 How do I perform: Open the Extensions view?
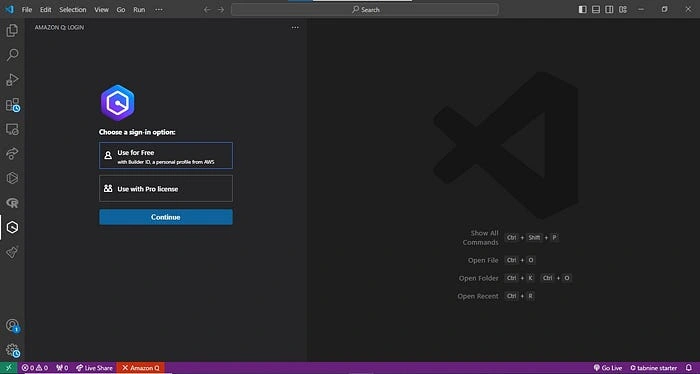click(x=12, y=105)
